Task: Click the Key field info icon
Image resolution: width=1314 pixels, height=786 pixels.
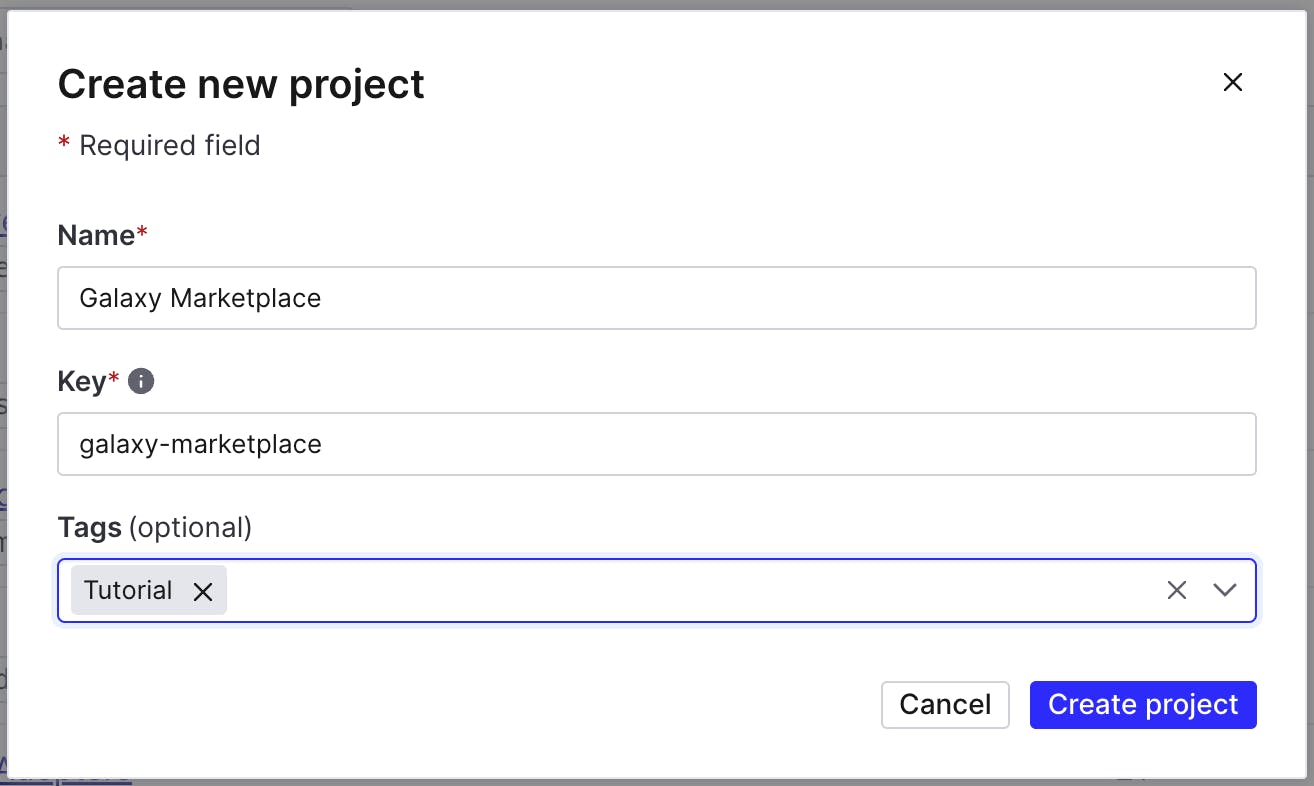Action: point(141,381)
